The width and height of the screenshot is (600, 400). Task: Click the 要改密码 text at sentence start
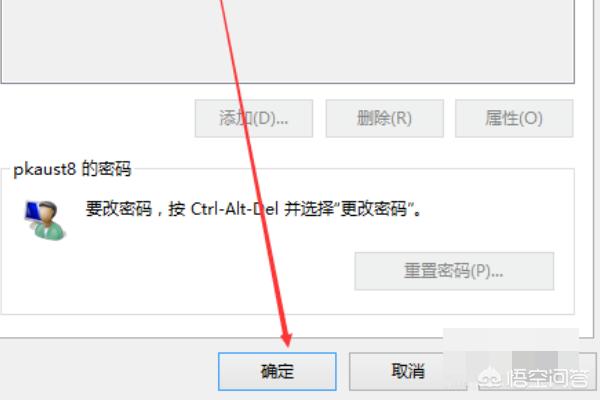(x=119, y=209)
